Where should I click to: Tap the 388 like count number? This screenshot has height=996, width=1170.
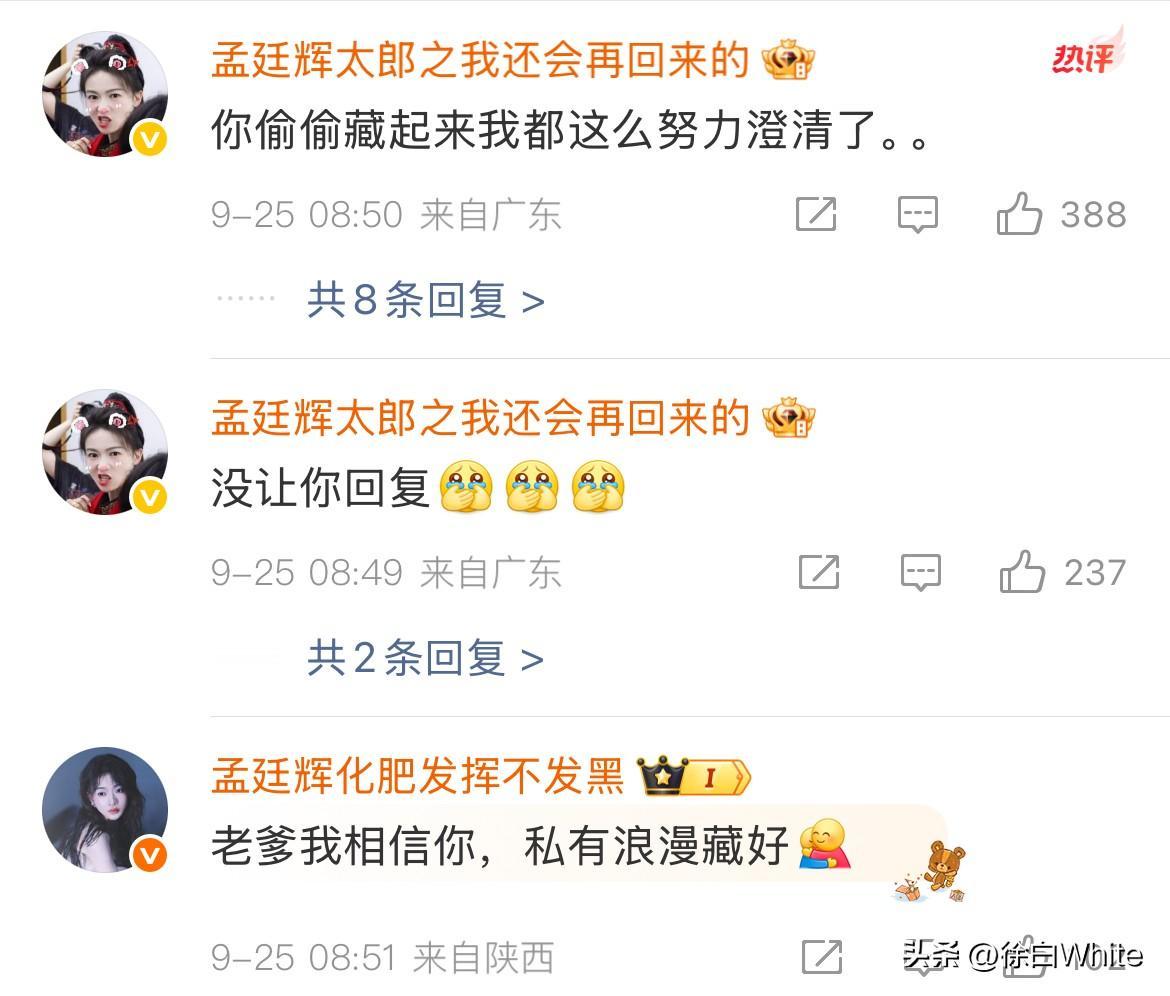pyautogui.click(x=1093, y=215)
